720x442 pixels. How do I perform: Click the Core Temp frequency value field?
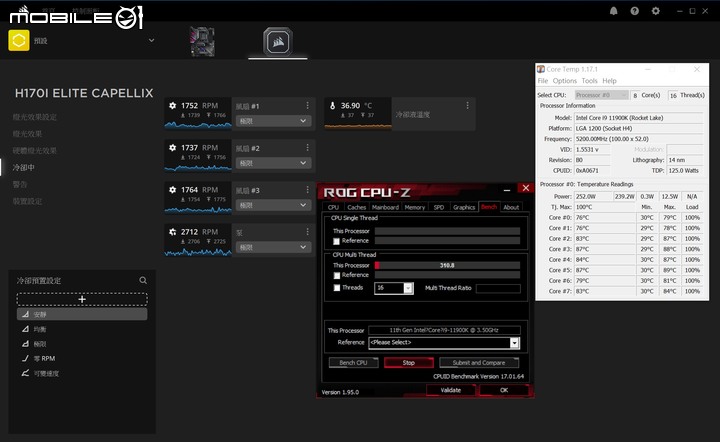pos(638,139)
